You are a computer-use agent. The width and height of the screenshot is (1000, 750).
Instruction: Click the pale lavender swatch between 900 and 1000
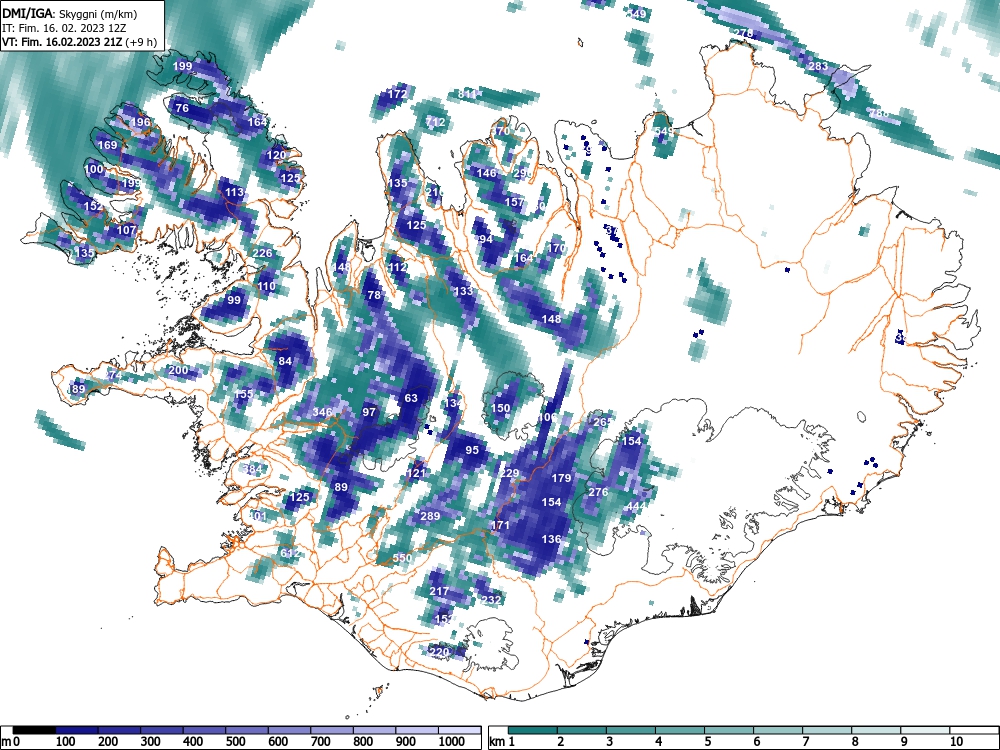(x=416, y=730)
